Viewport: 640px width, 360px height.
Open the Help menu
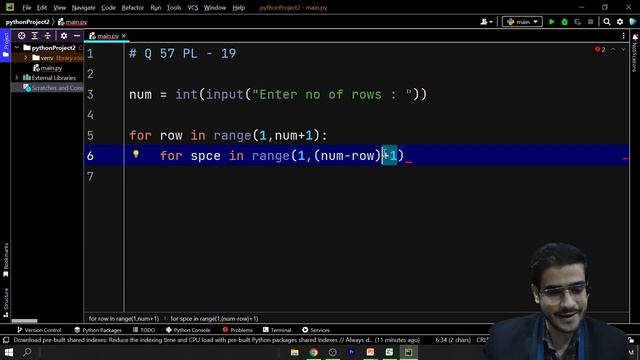pos(238,7)
